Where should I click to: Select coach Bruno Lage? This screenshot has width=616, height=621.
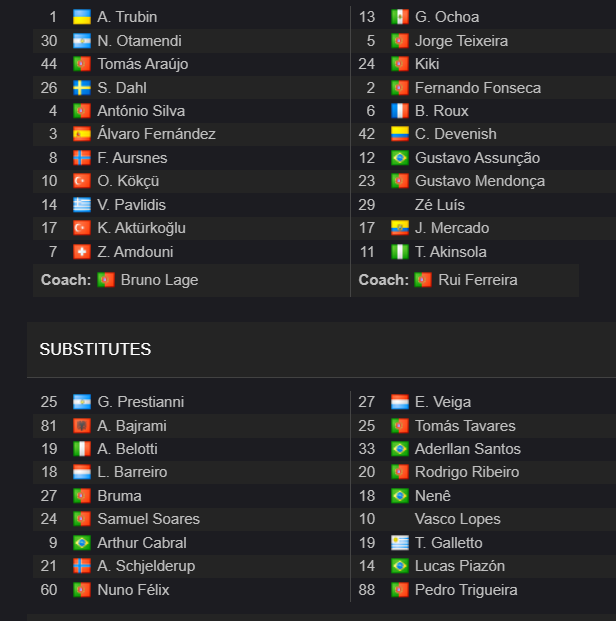point(159,280)
